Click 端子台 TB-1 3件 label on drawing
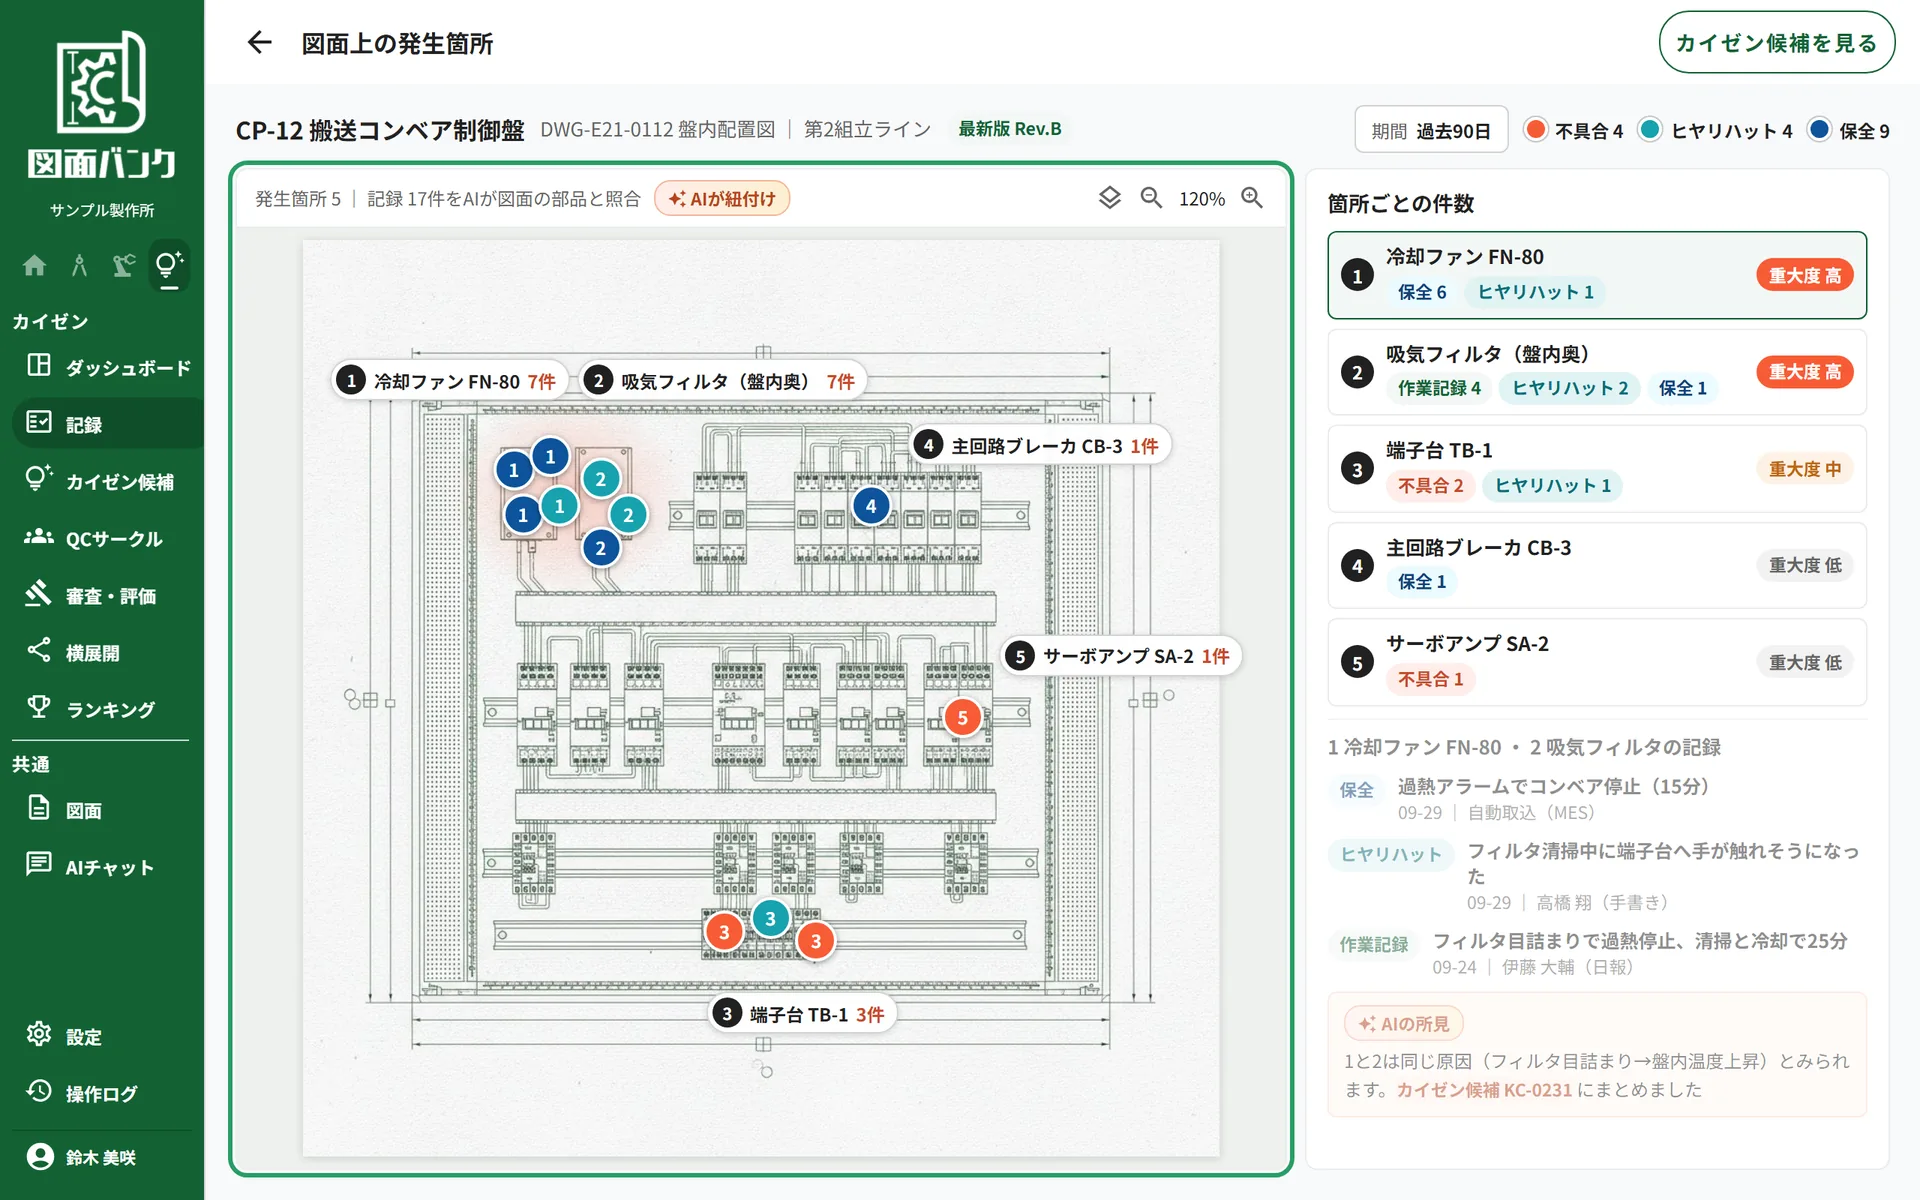This screenshot has height=1200, width=1920. tap(802, 1014)
